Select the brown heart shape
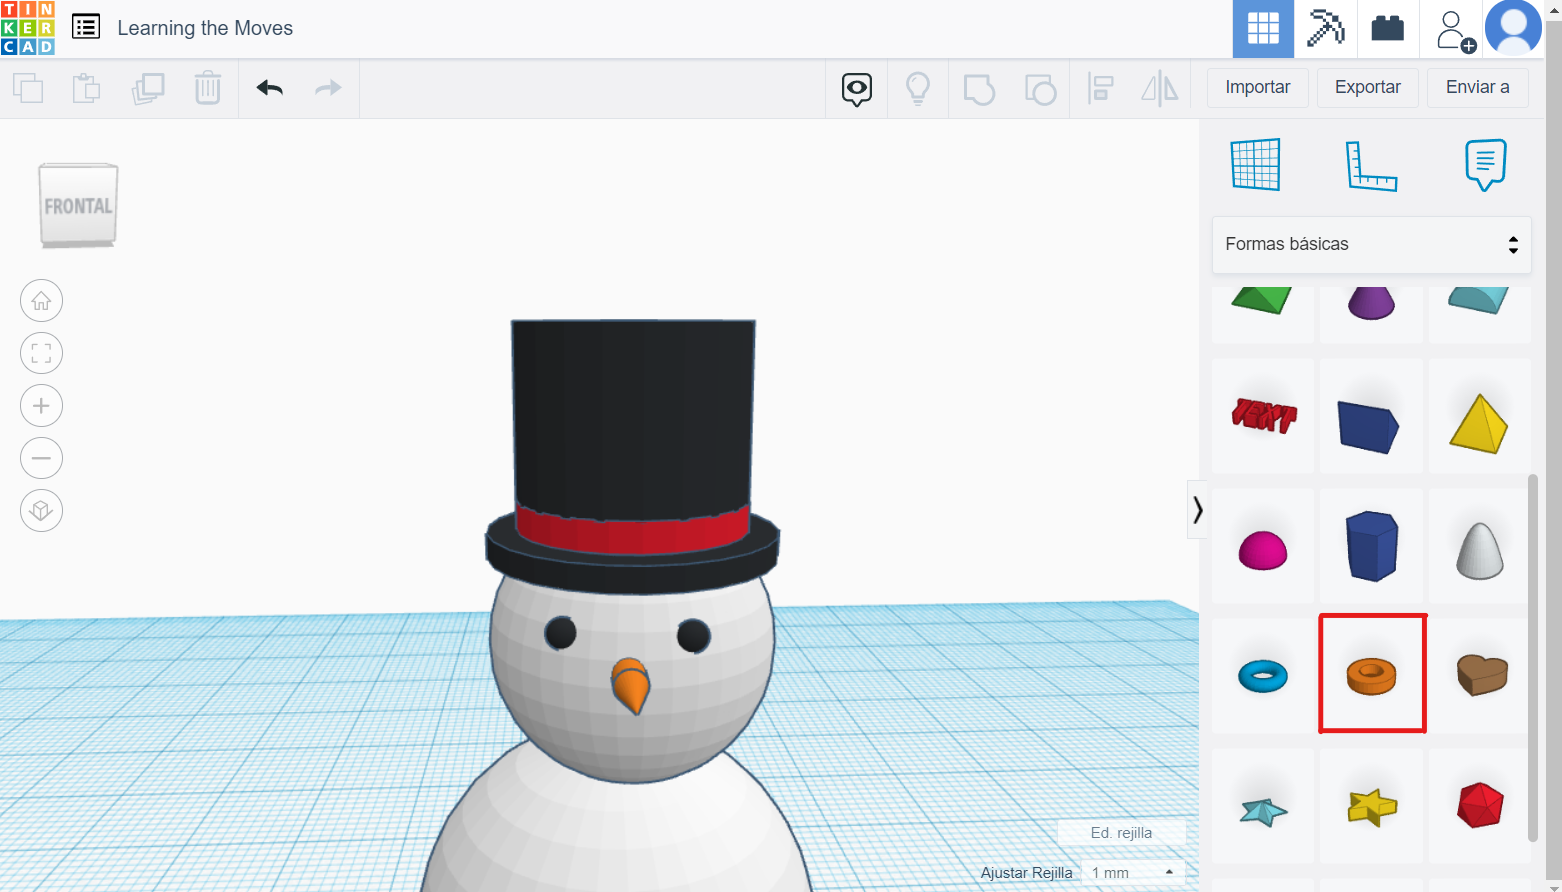This screenshot has height=892, width=1562. click(1480, 676)
